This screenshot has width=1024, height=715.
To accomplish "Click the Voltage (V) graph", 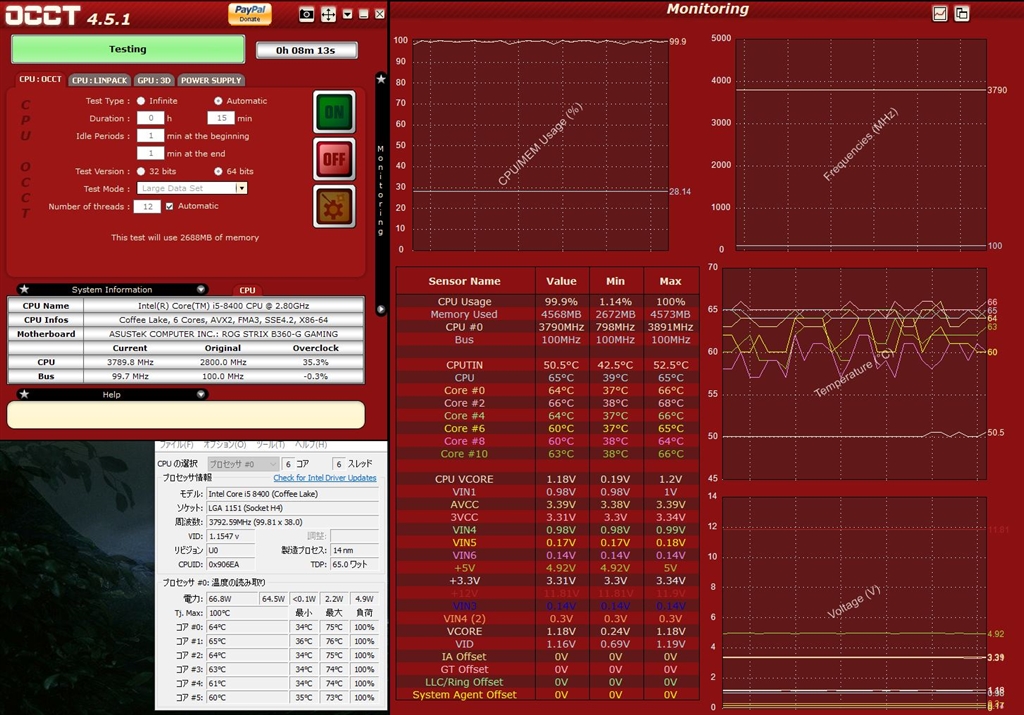I will pos(854,601).
